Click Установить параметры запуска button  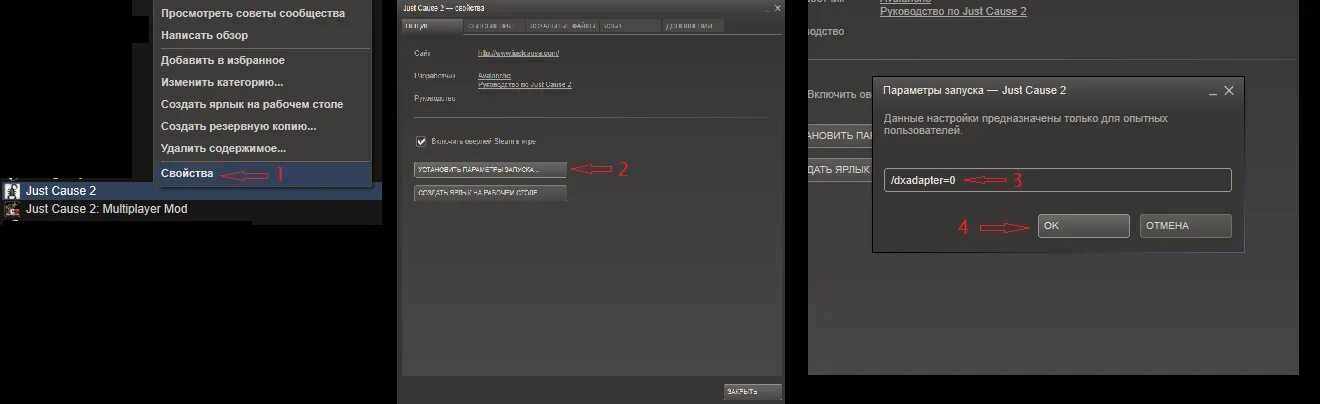490,170
